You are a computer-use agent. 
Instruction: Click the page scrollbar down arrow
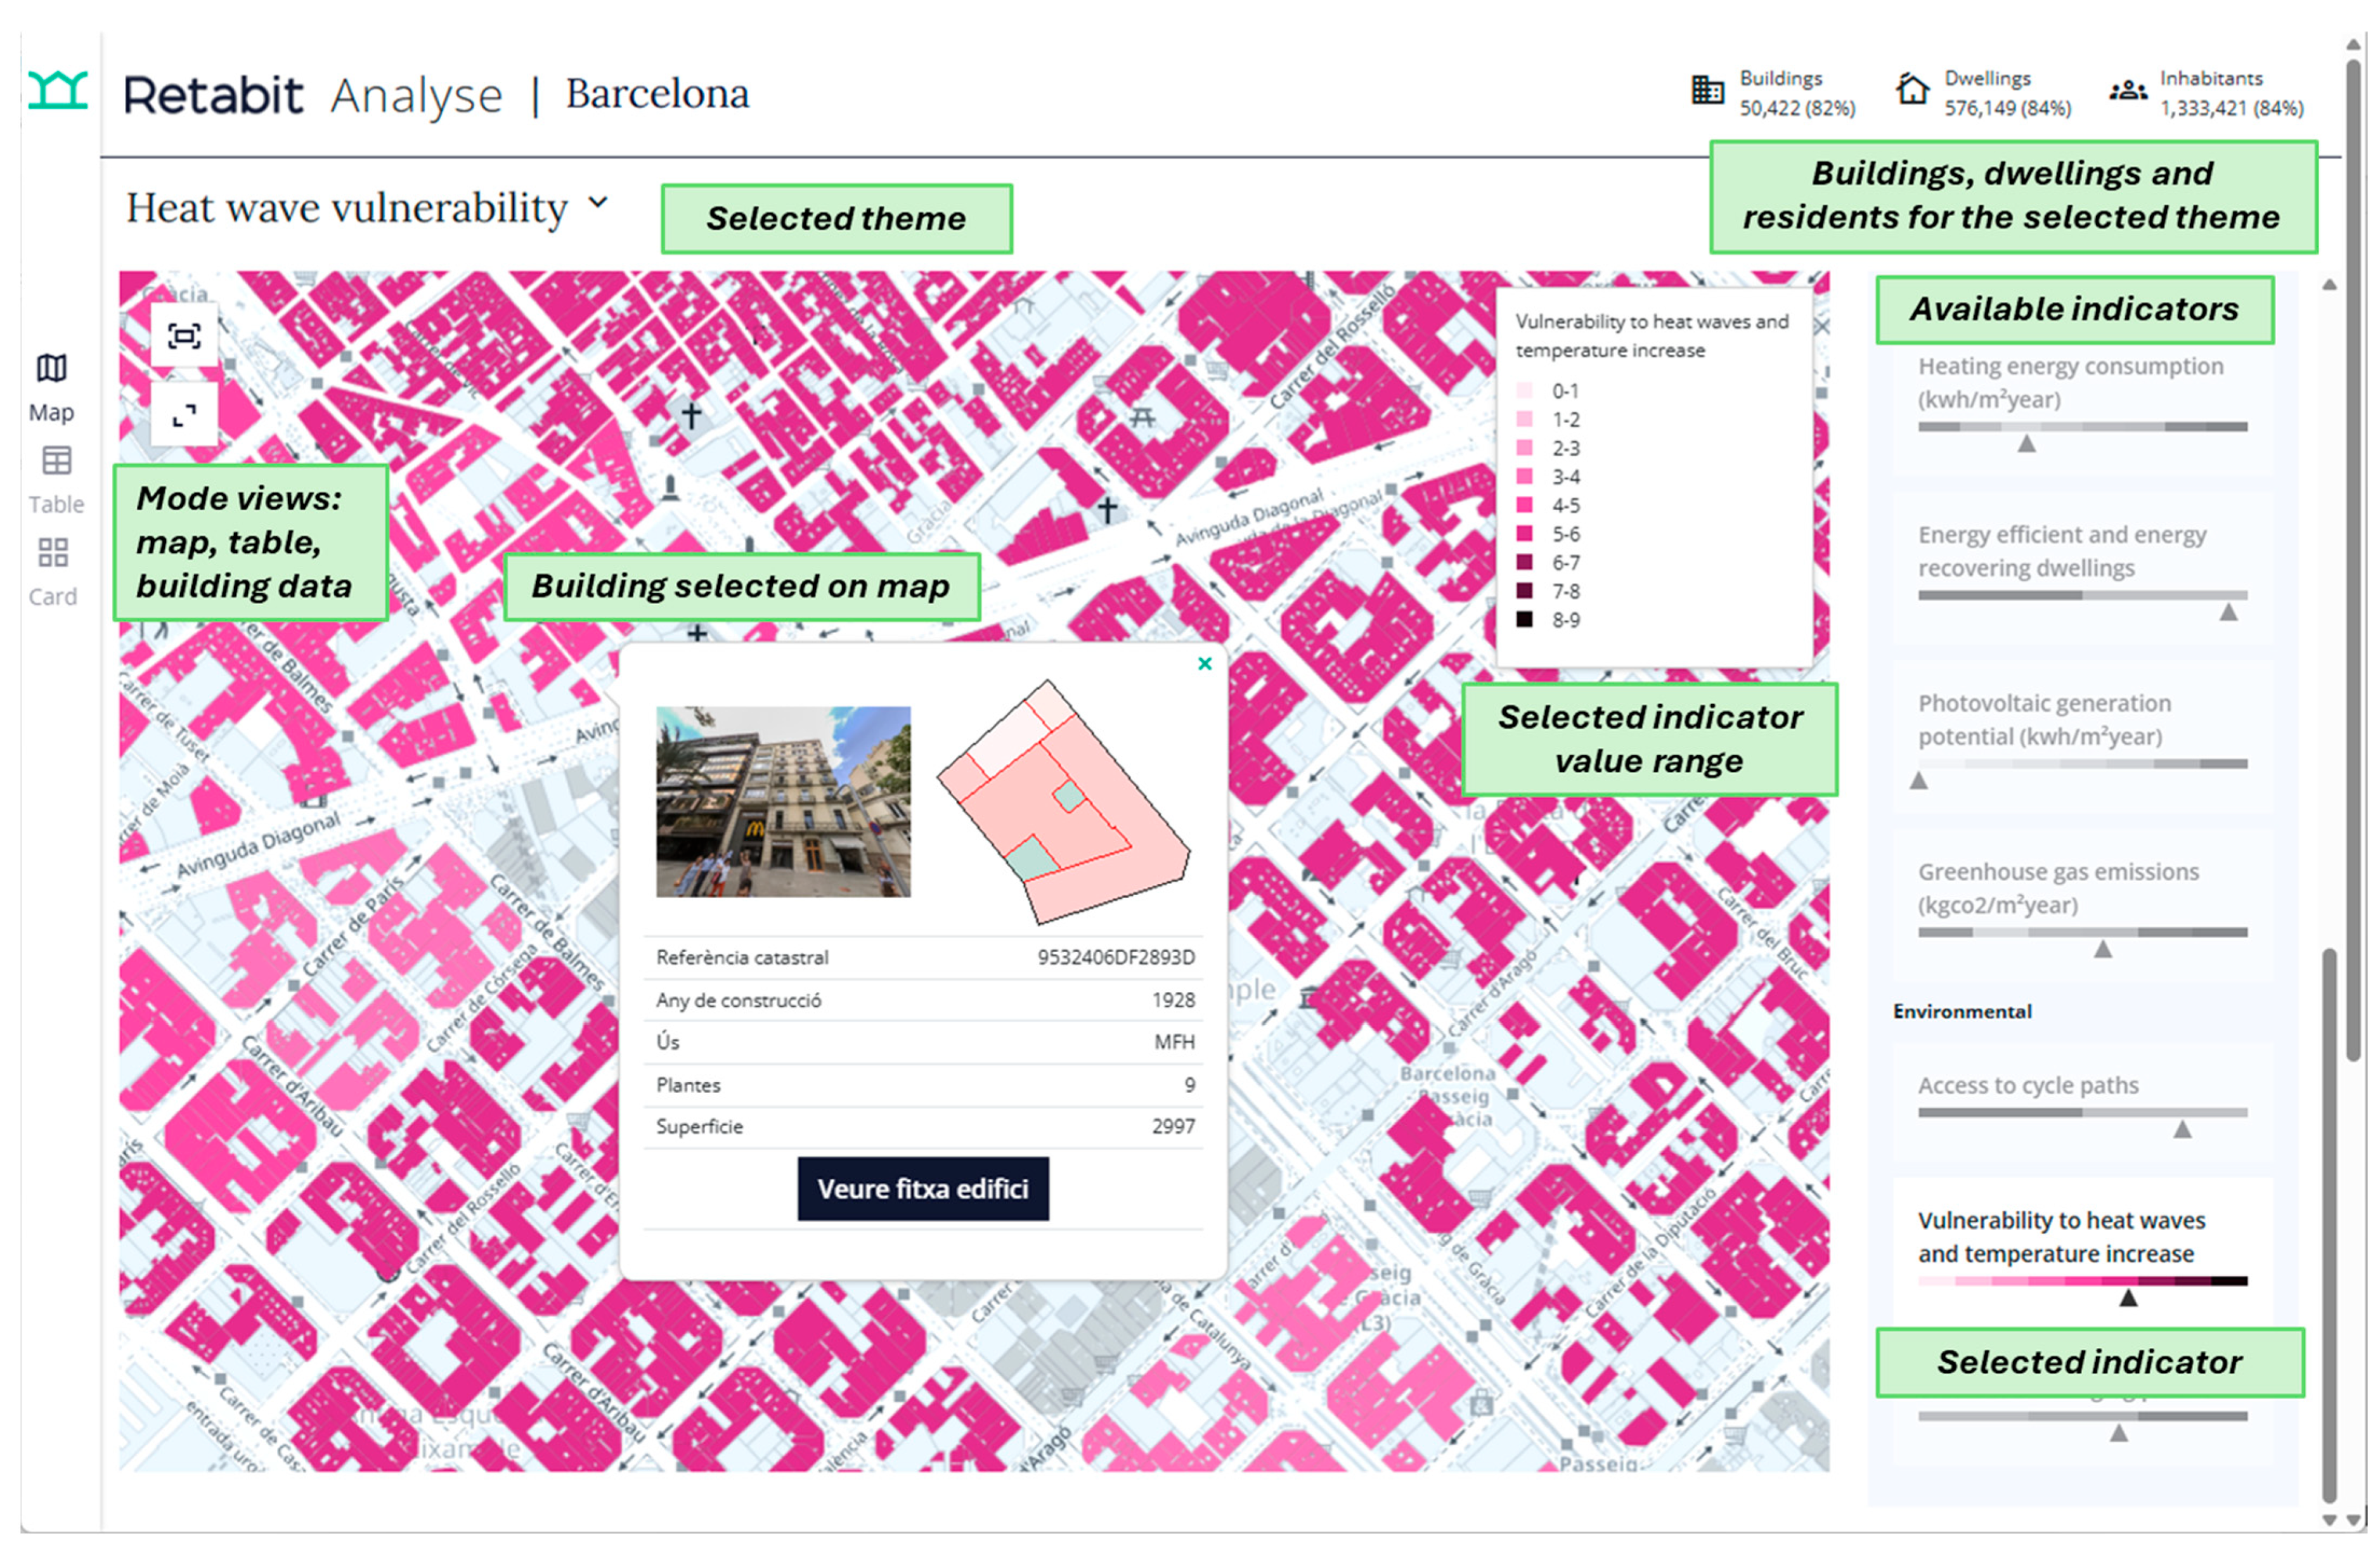click(x=2354, y=1520)
